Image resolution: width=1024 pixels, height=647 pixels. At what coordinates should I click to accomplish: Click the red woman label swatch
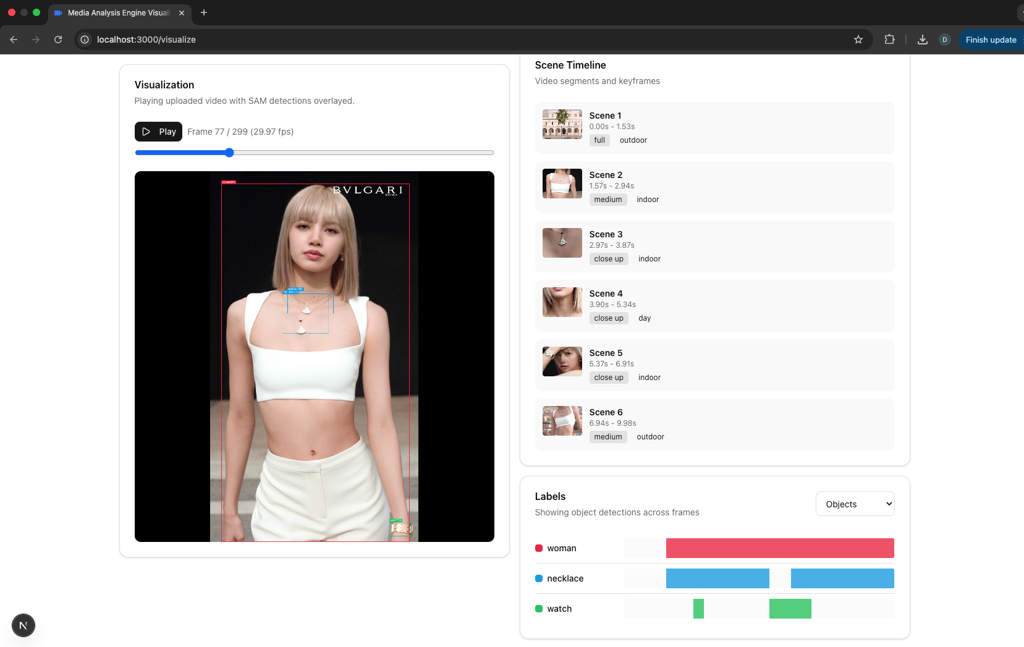click(x=539, y=548)
